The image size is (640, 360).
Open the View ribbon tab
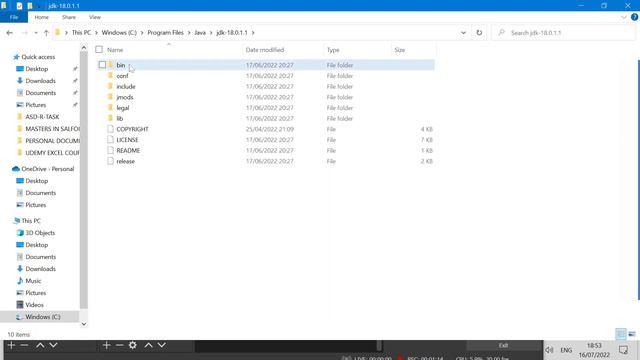95,17
